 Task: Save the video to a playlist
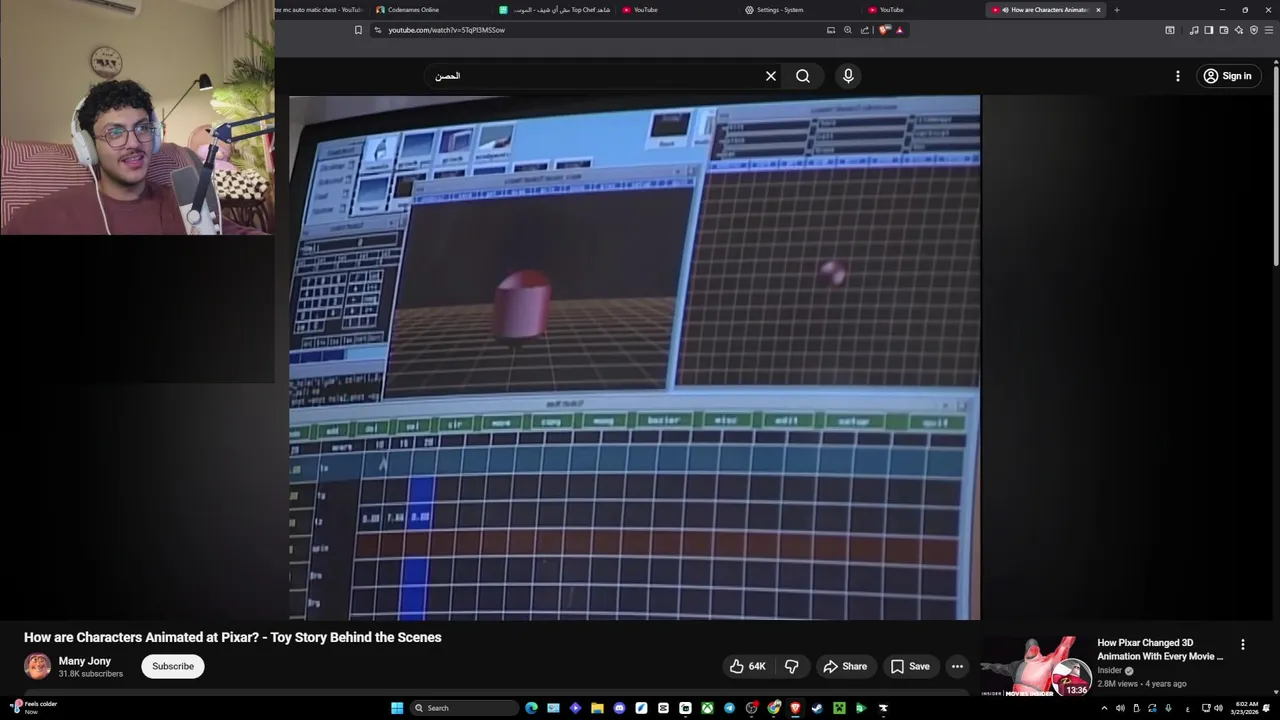coord(910,666)
